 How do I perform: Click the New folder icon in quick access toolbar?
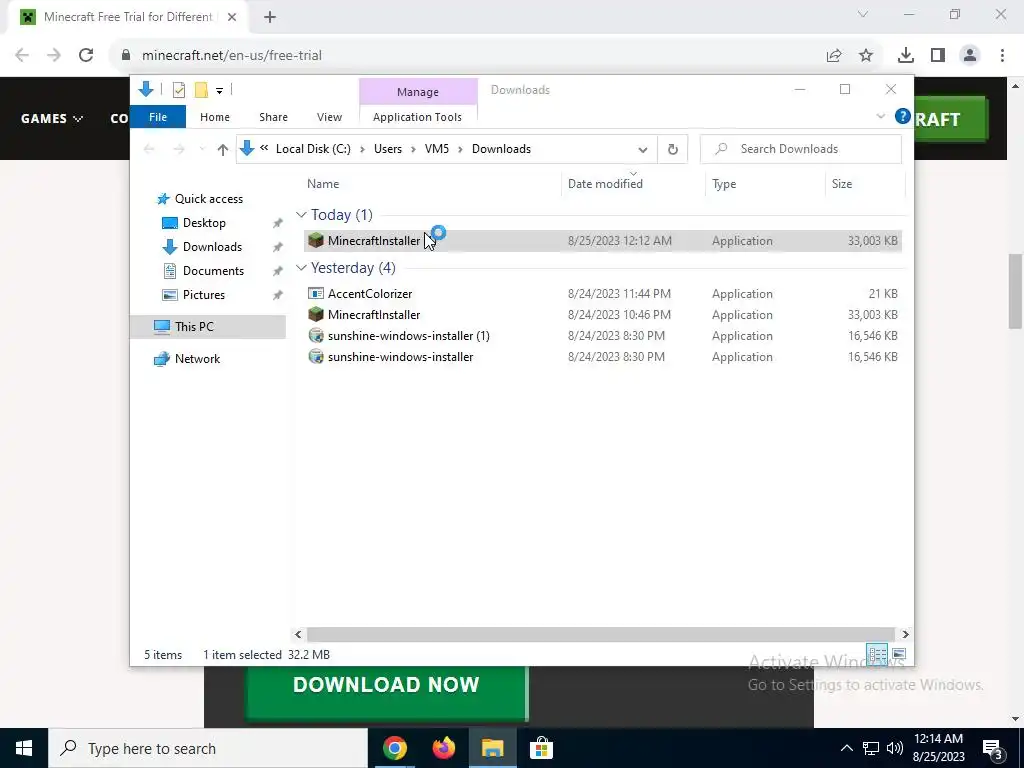point(201,90)
